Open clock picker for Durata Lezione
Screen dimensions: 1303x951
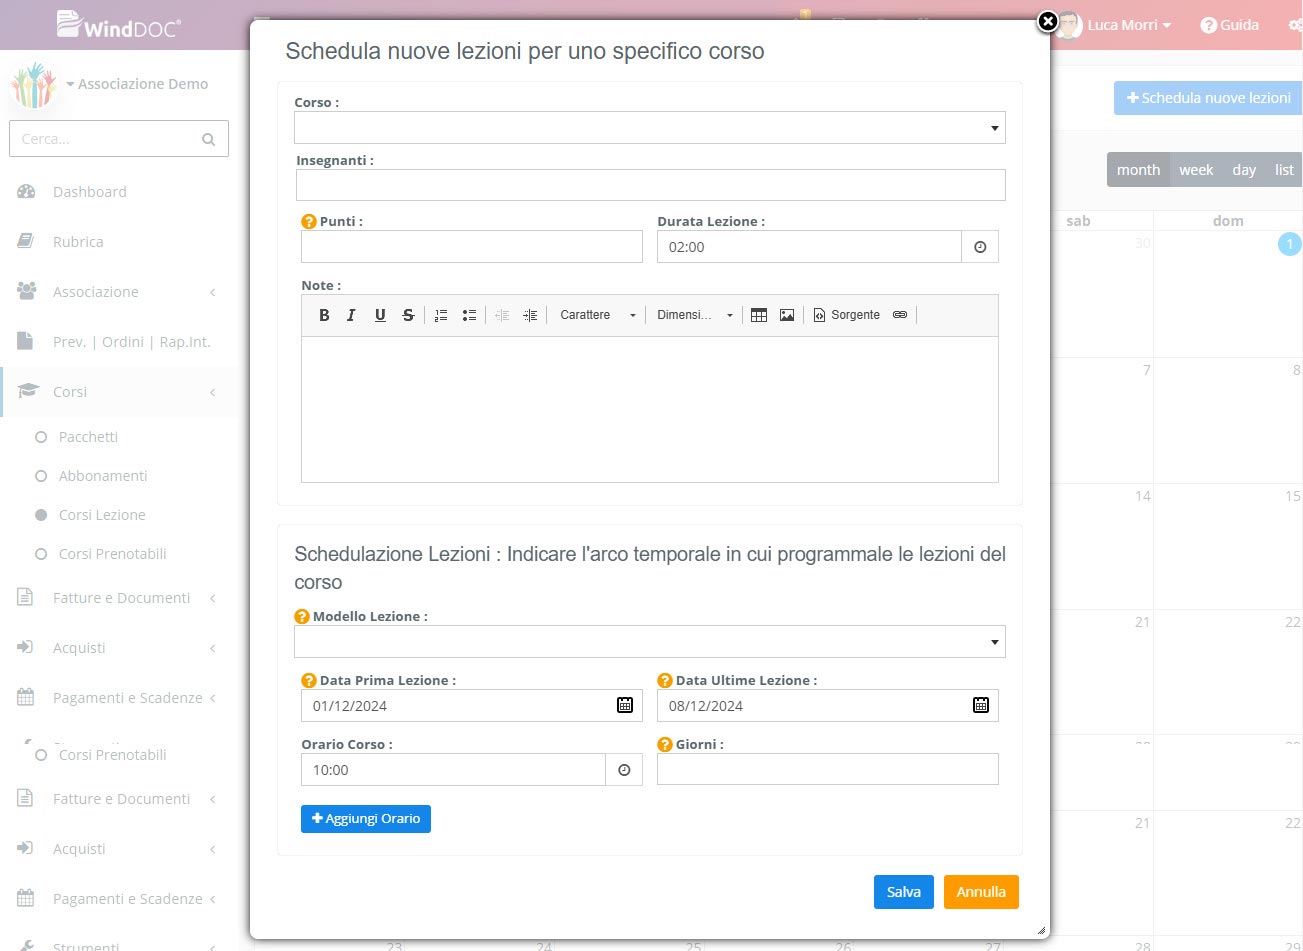click(x=980, y=247)
